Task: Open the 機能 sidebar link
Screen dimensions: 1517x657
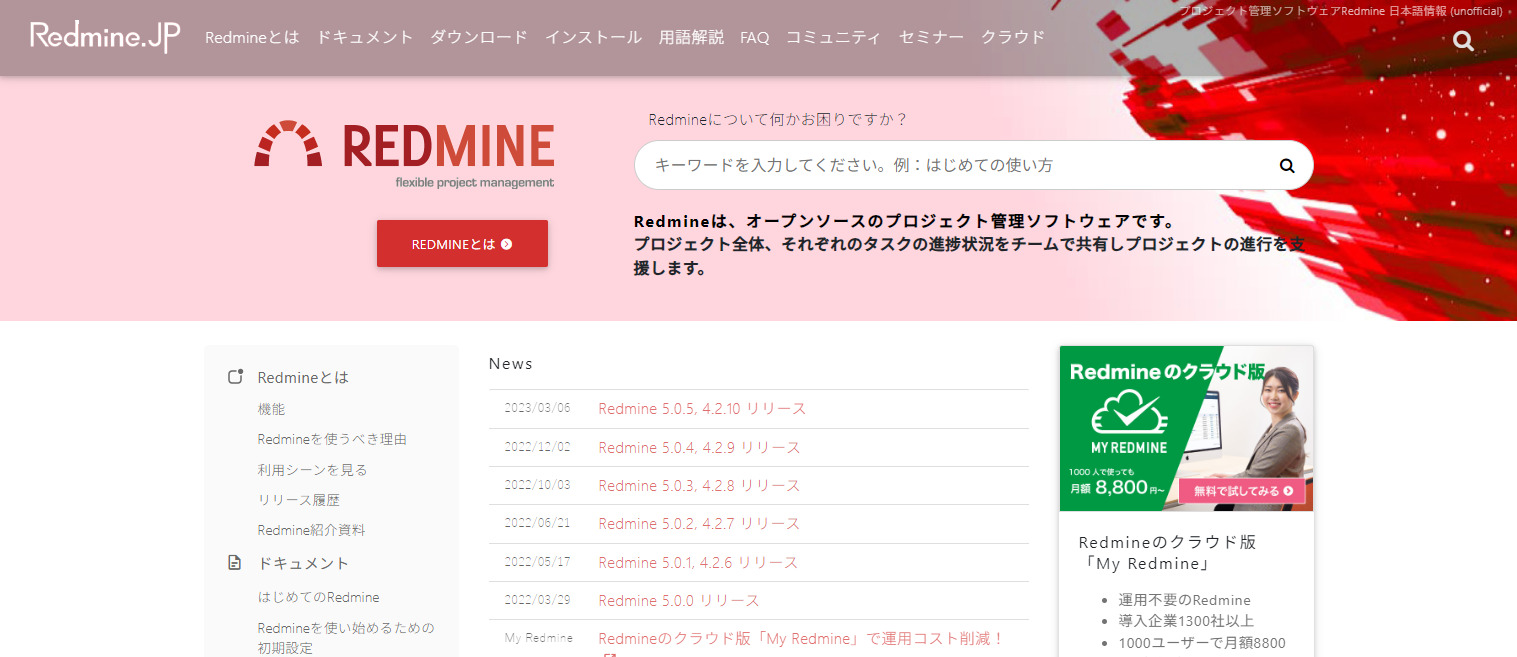Action: (x=269, y=408)
